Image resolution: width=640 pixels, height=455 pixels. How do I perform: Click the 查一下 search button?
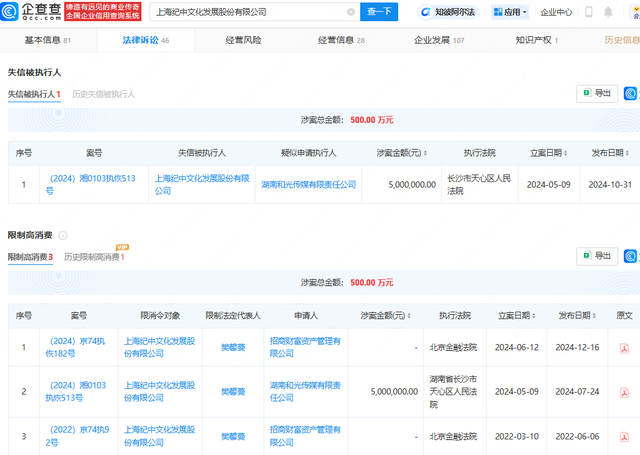pos(378,12)
